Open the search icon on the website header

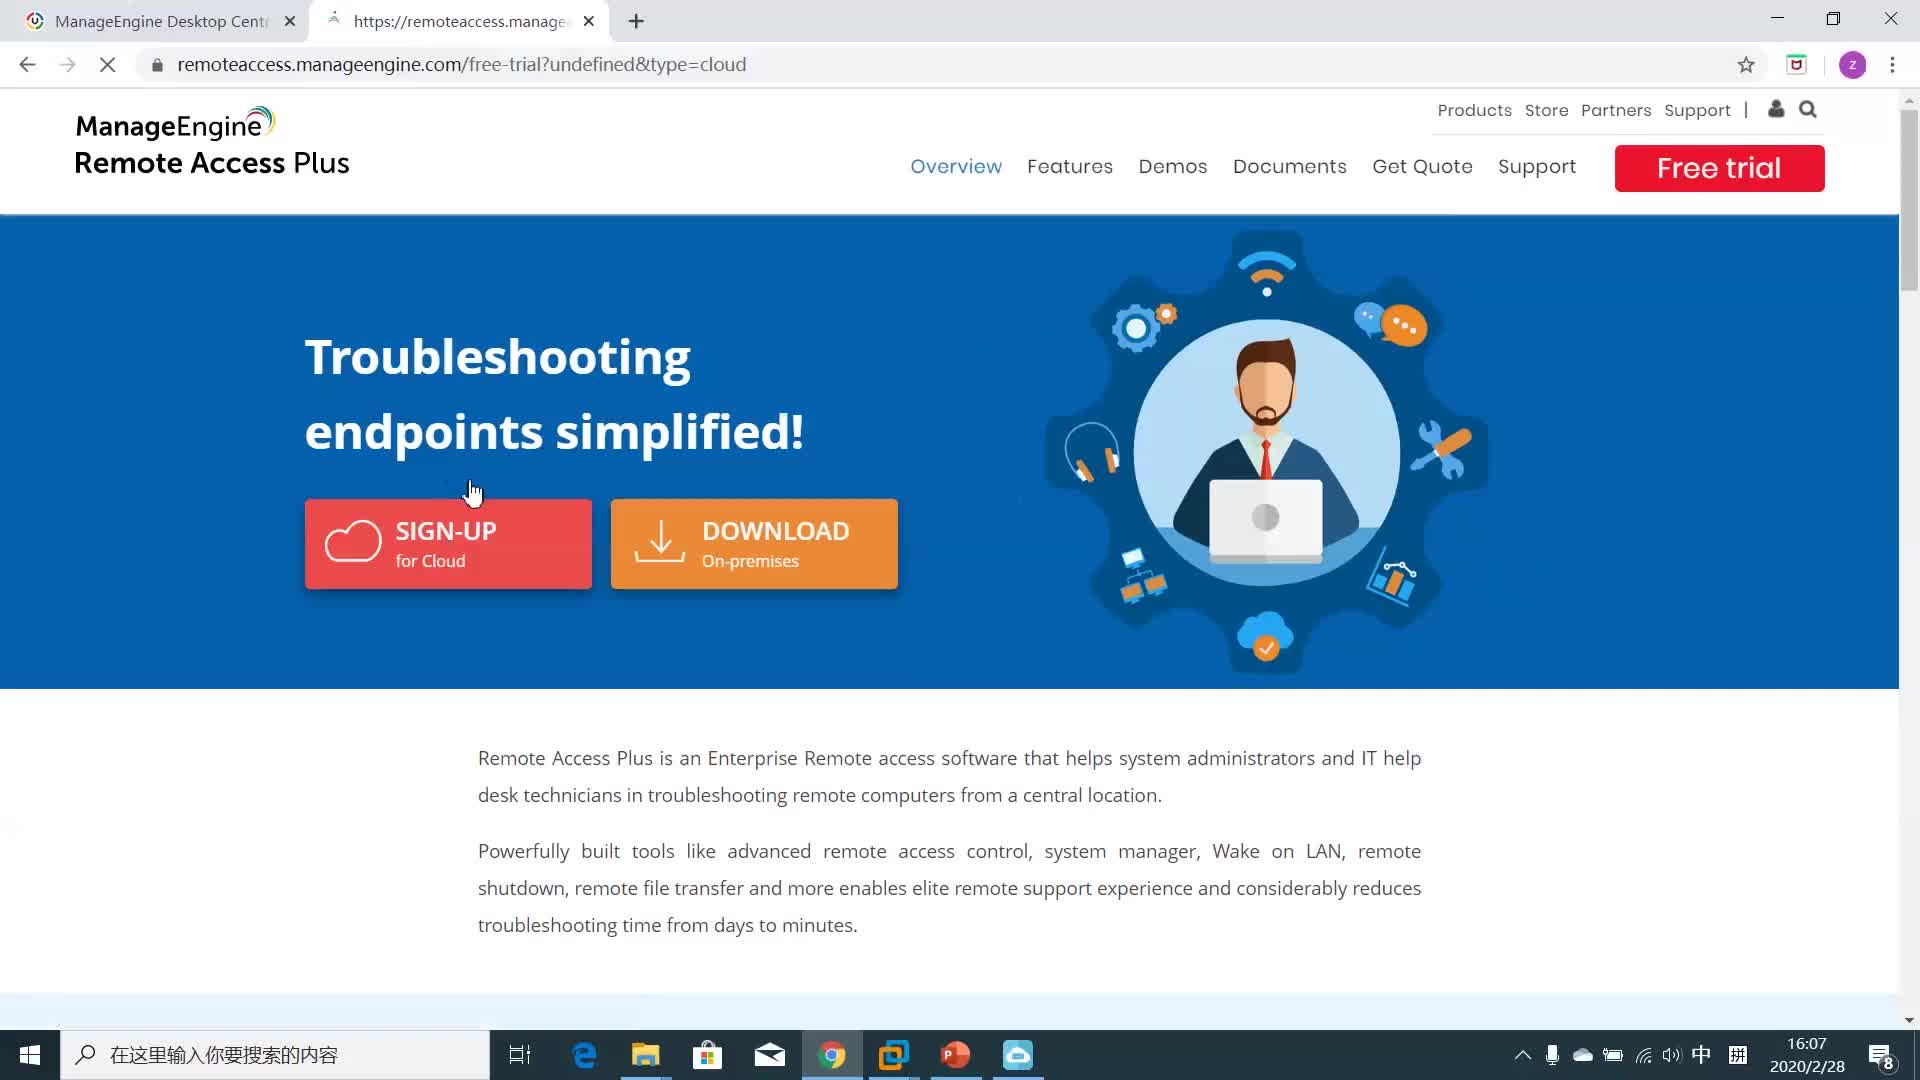(1808, 110)
